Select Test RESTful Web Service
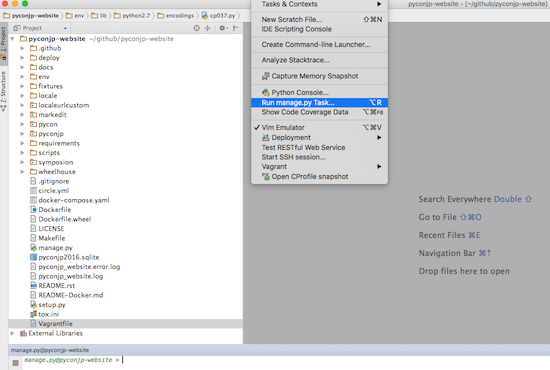The height and width of the screenshot is (370, 550). click(319, 148)
